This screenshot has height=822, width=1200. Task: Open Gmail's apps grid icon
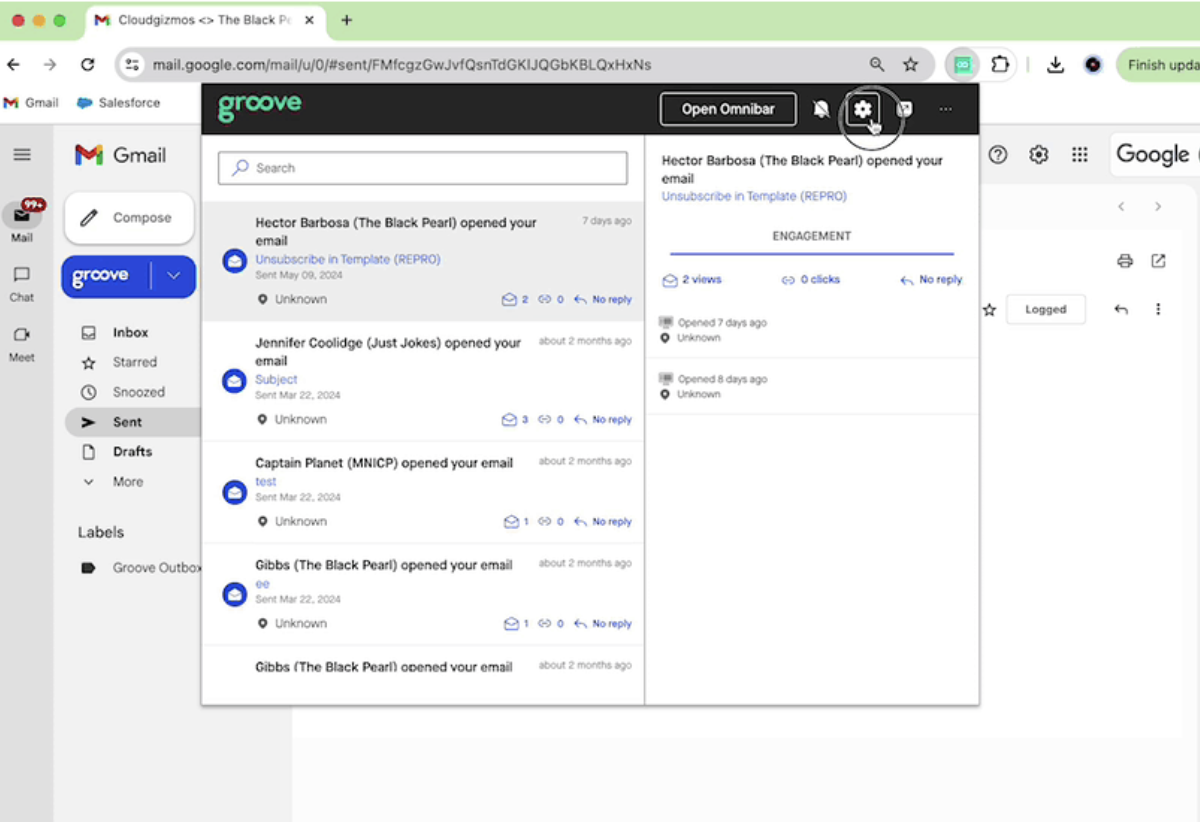pos(1079,154)
